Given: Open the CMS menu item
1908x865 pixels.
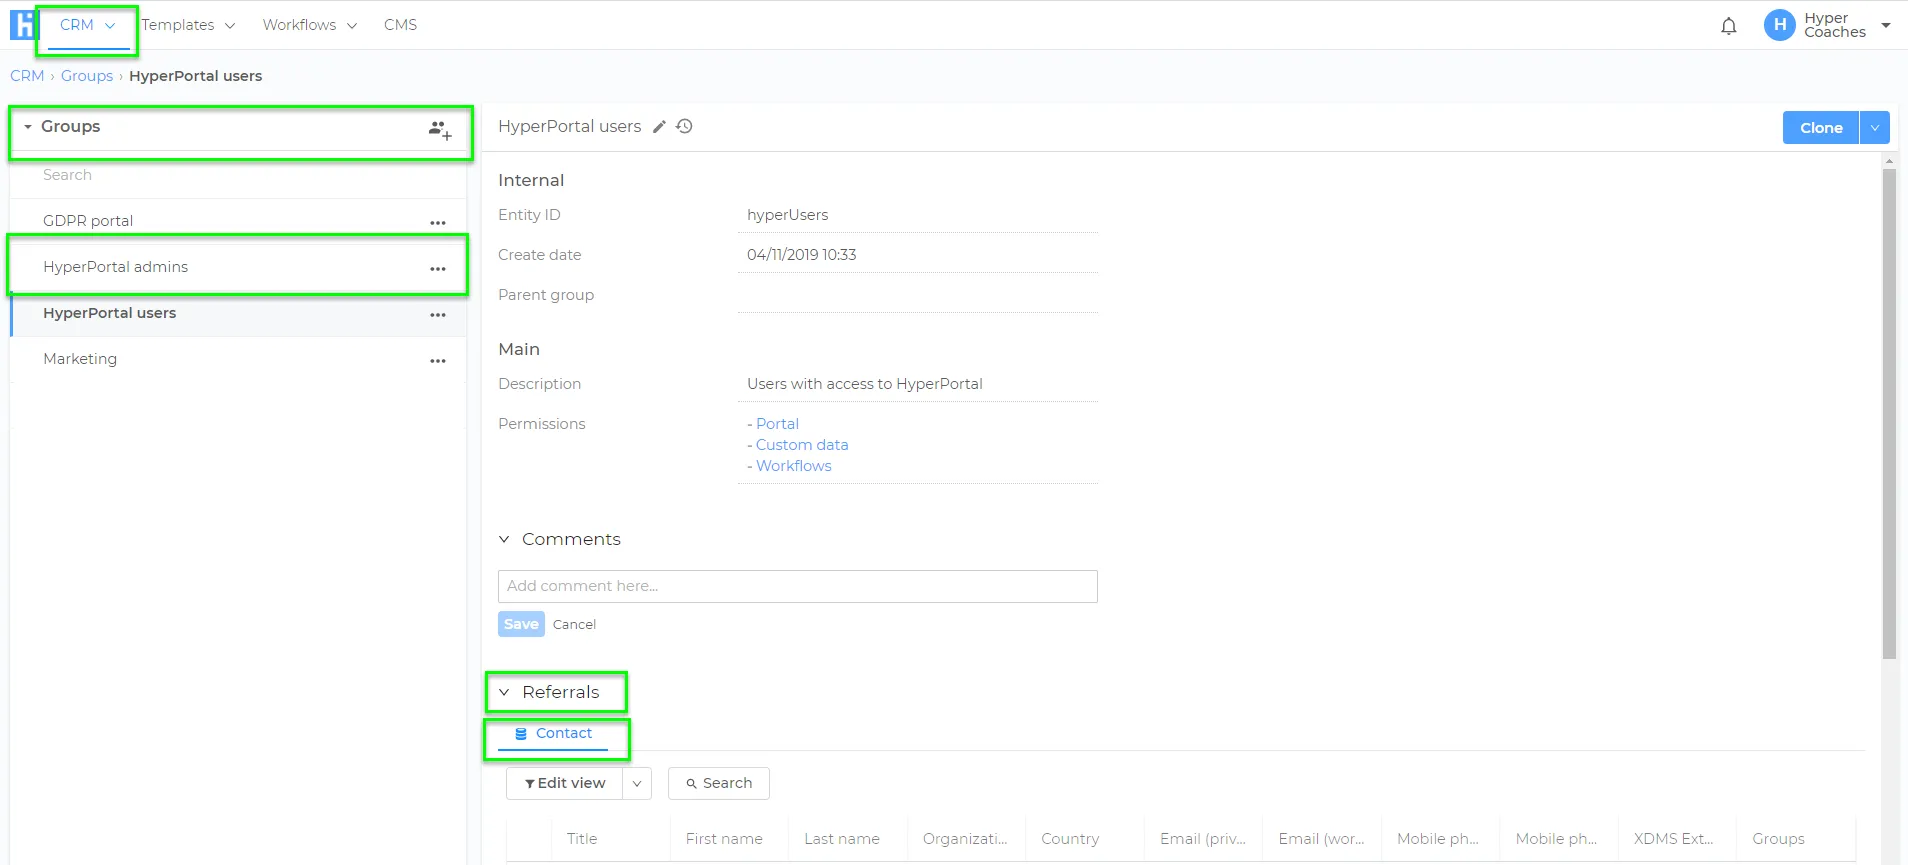Looking at the screenshot, I should point(400,25).
